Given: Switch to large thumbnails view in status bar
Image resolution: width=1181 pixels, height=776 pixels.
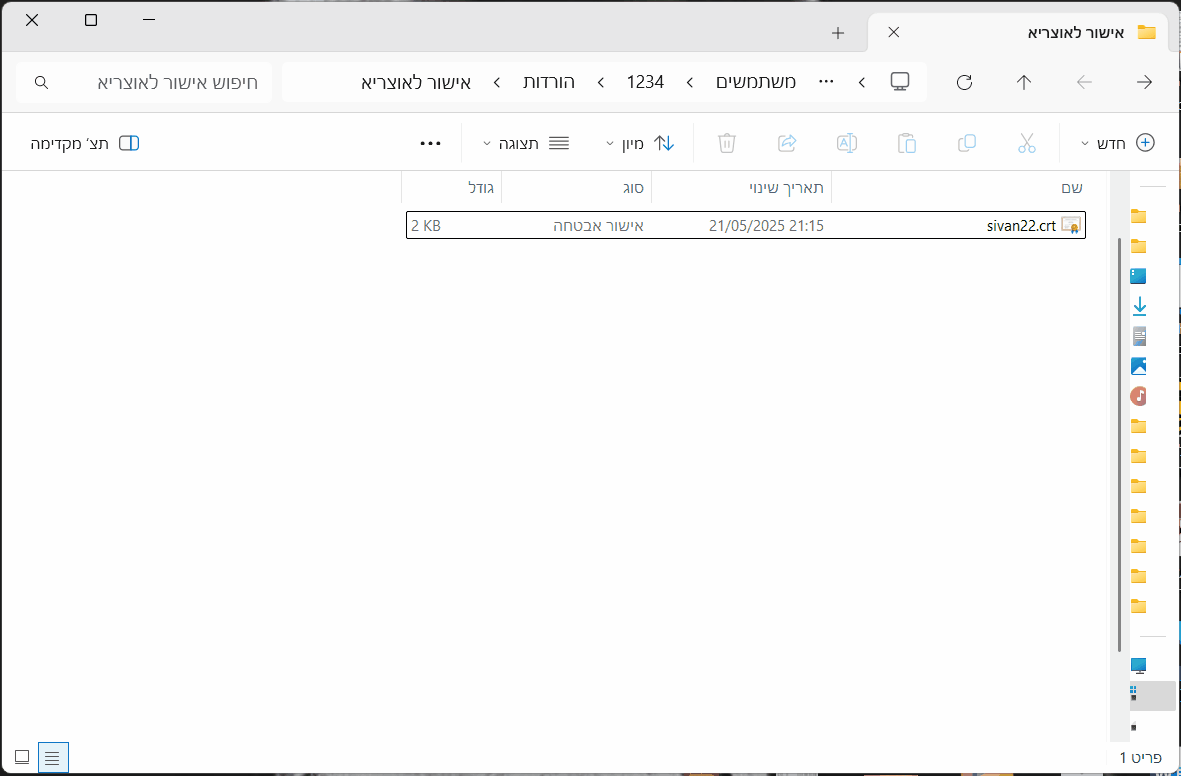Looking at the screenshot, I should pos(22,757).
